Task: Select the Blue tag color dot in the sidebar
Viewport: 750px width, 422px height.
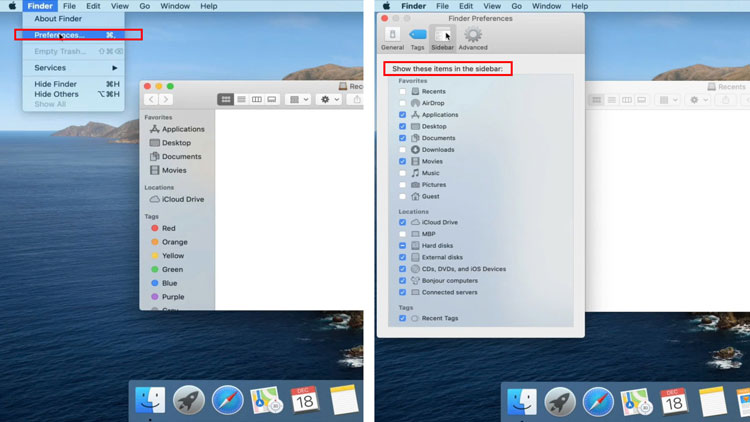Action: [154, 283]
